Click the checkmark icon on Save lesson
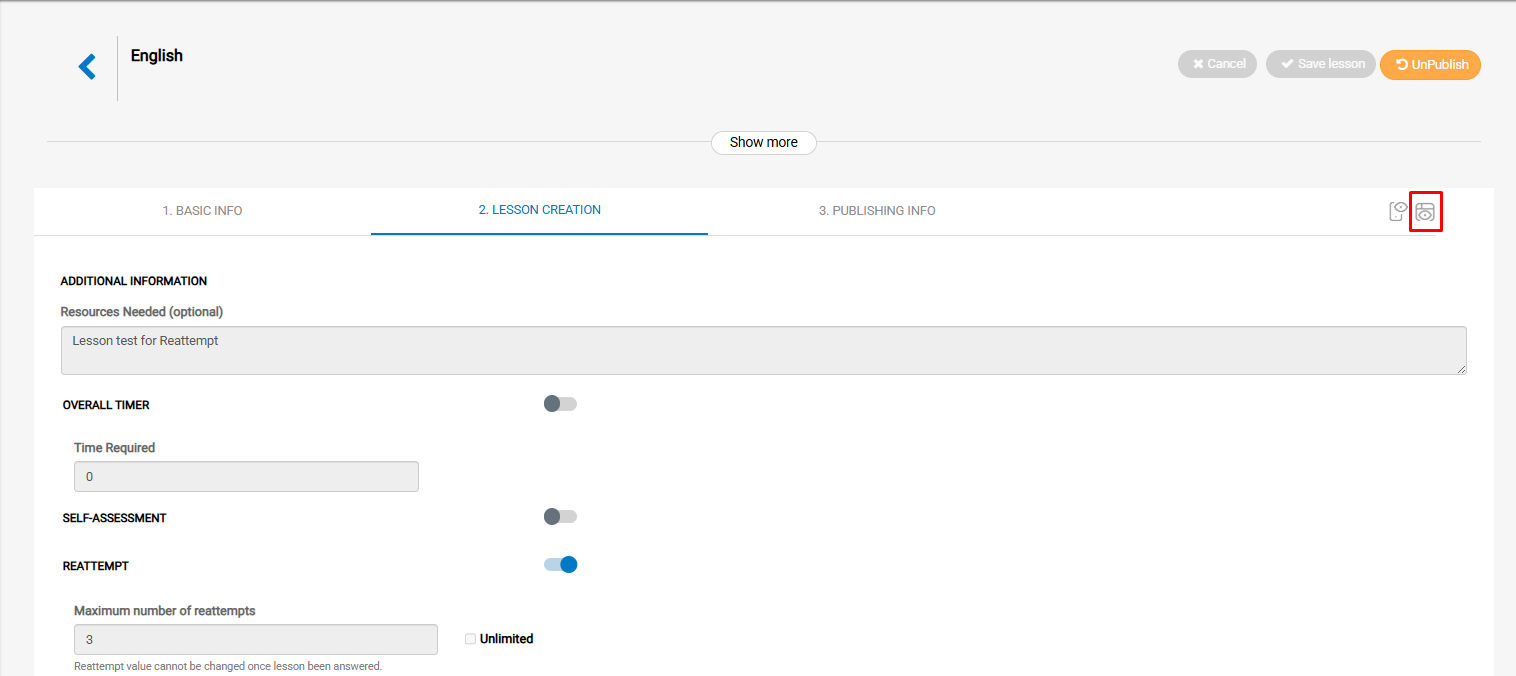Image resolution: width=1516 pixels, height=676 pixels. (x=1286, y=64)
